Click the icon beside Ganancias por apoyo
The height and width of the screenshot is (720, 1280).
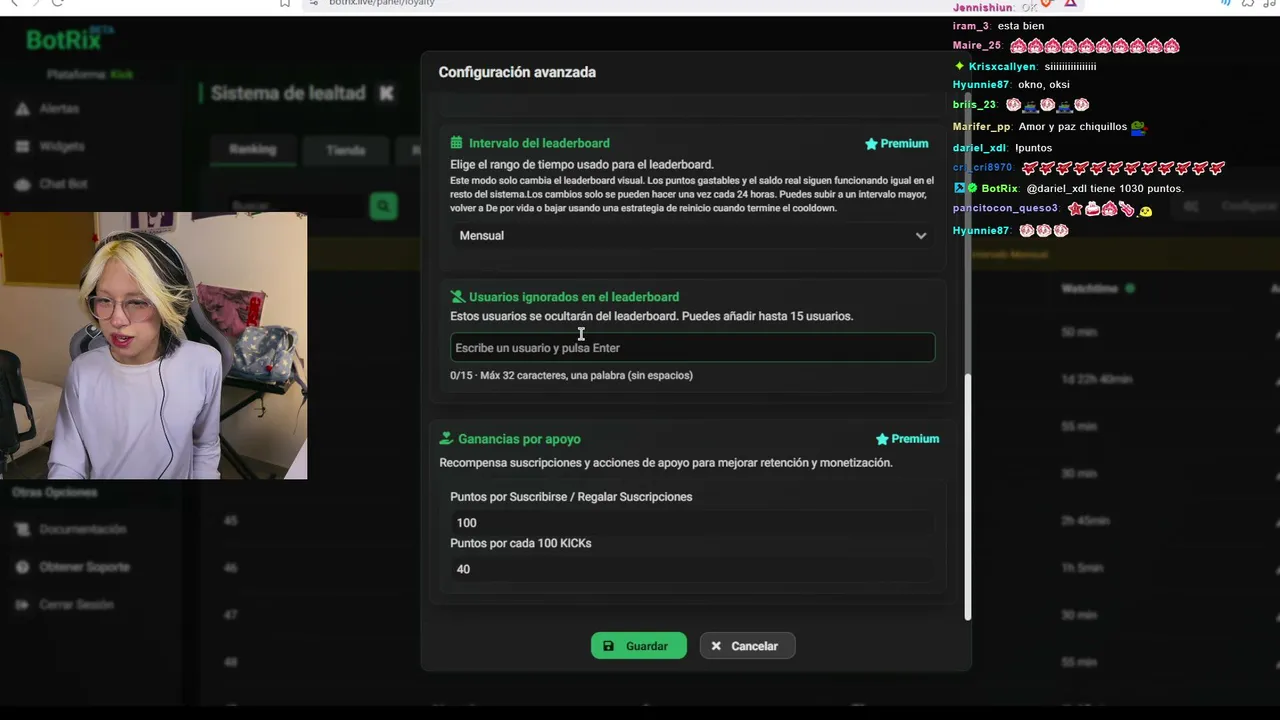pos(446,439)
